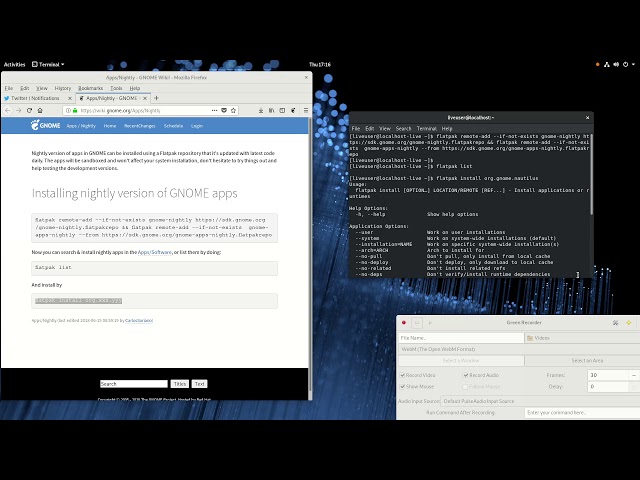Open the Firefox downloads panel
This screenshot has width=640, height=480.
(261, 110)
